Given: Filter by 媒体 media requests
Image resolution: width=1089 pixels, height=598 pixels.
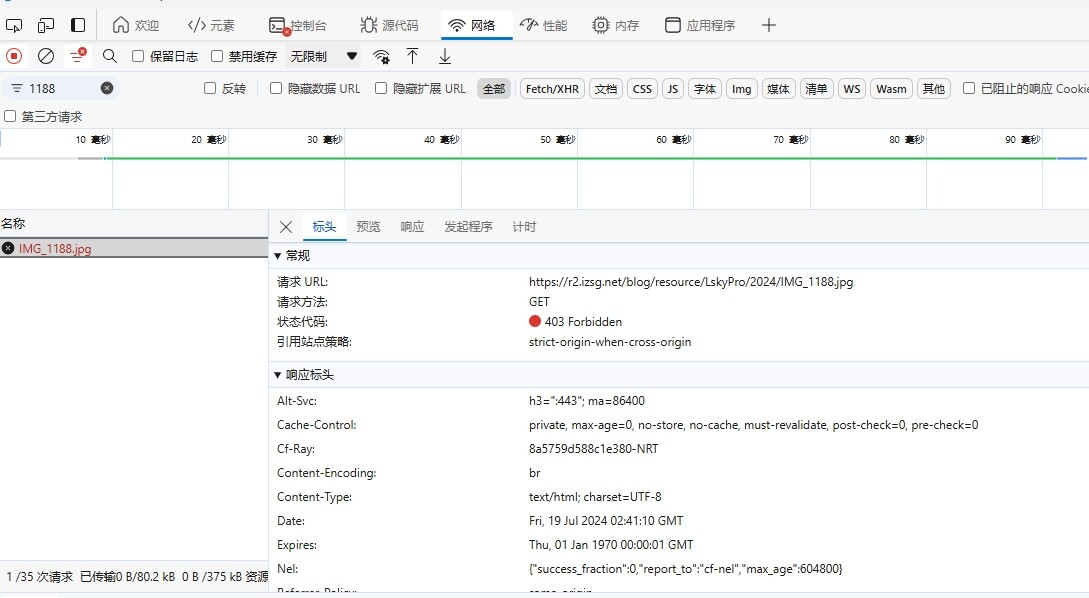Looking at the screenshot, I should point(778,89).
